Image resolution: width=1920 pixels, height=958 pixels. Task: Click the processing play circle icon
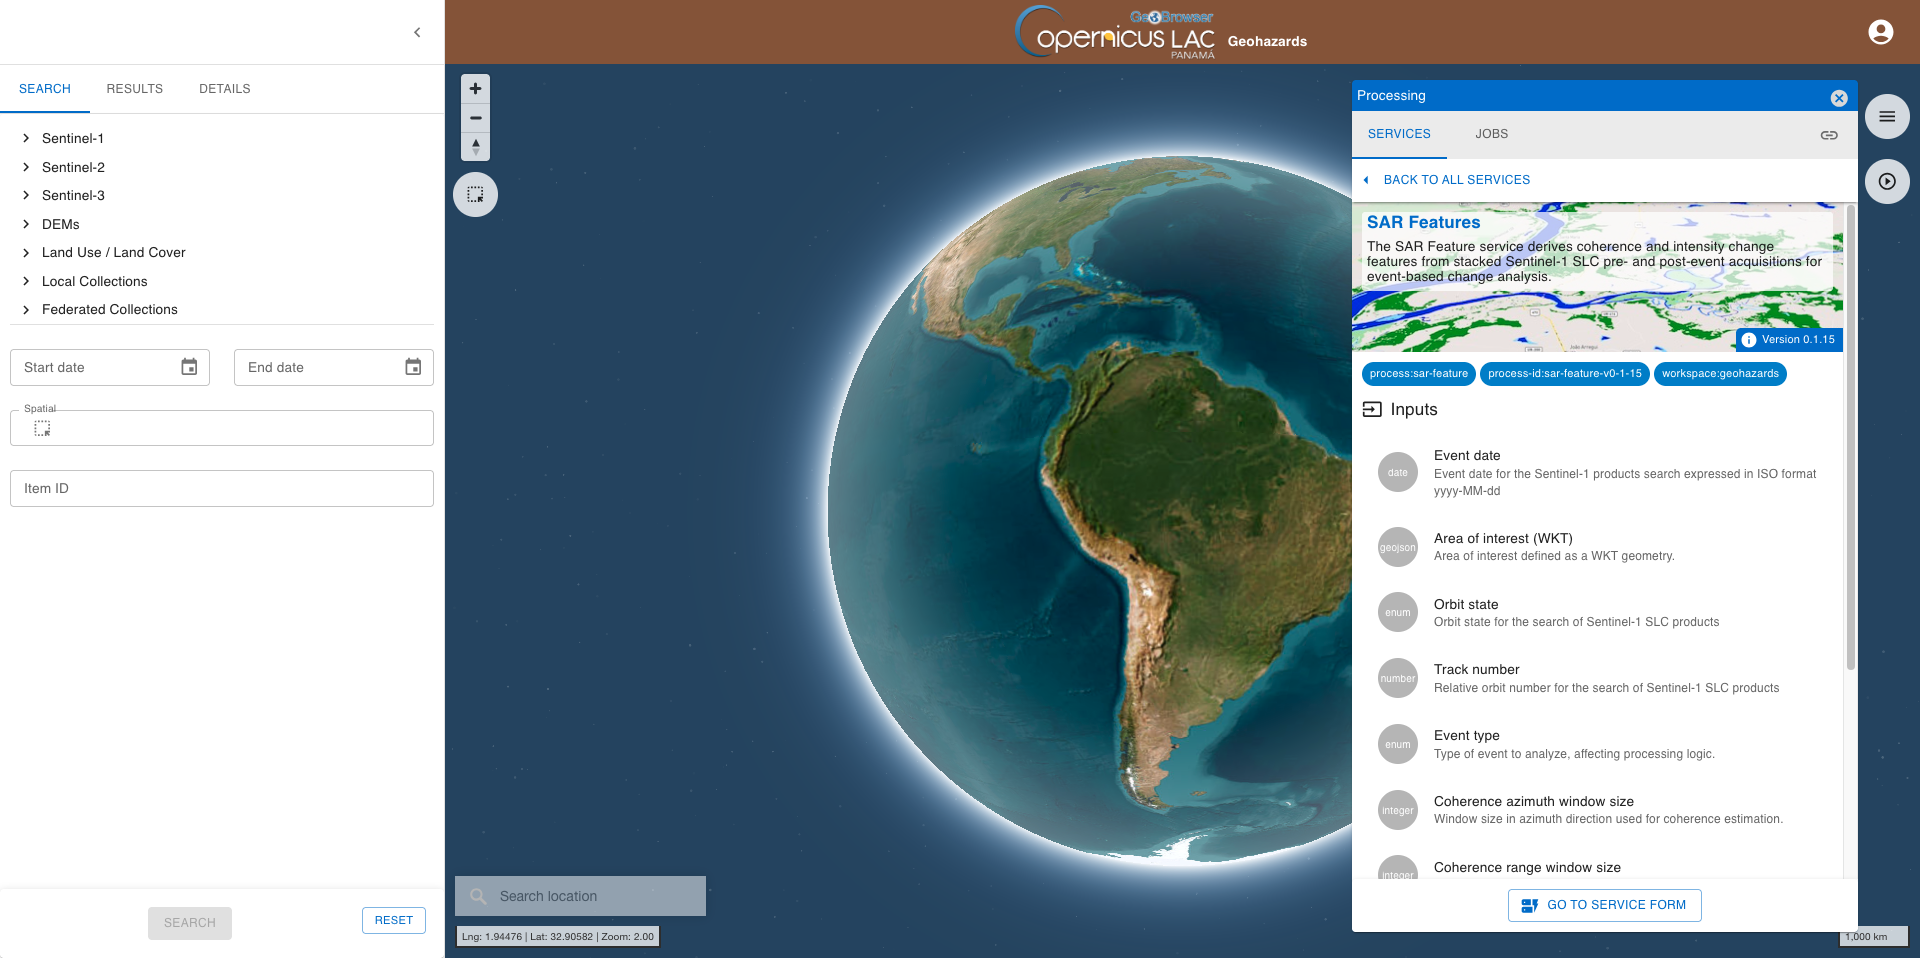[x=1886, y=182]
